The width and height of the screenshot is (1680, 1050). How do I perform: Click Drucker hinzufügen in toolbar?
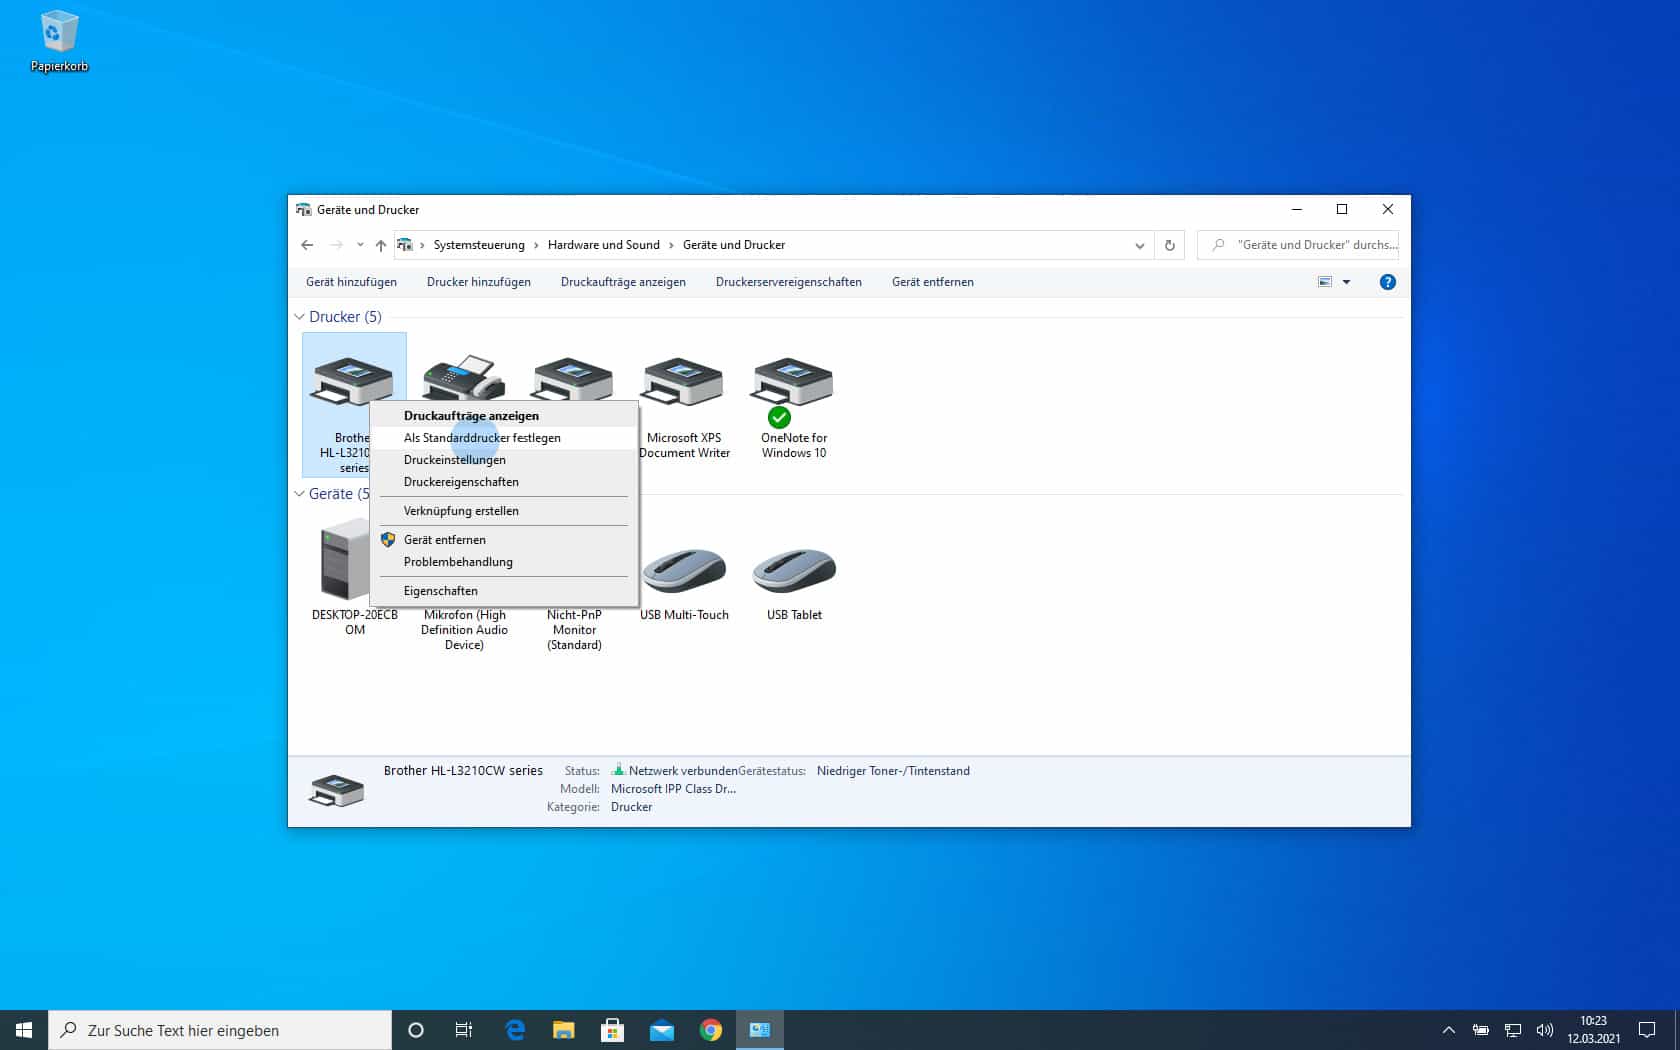478,282
